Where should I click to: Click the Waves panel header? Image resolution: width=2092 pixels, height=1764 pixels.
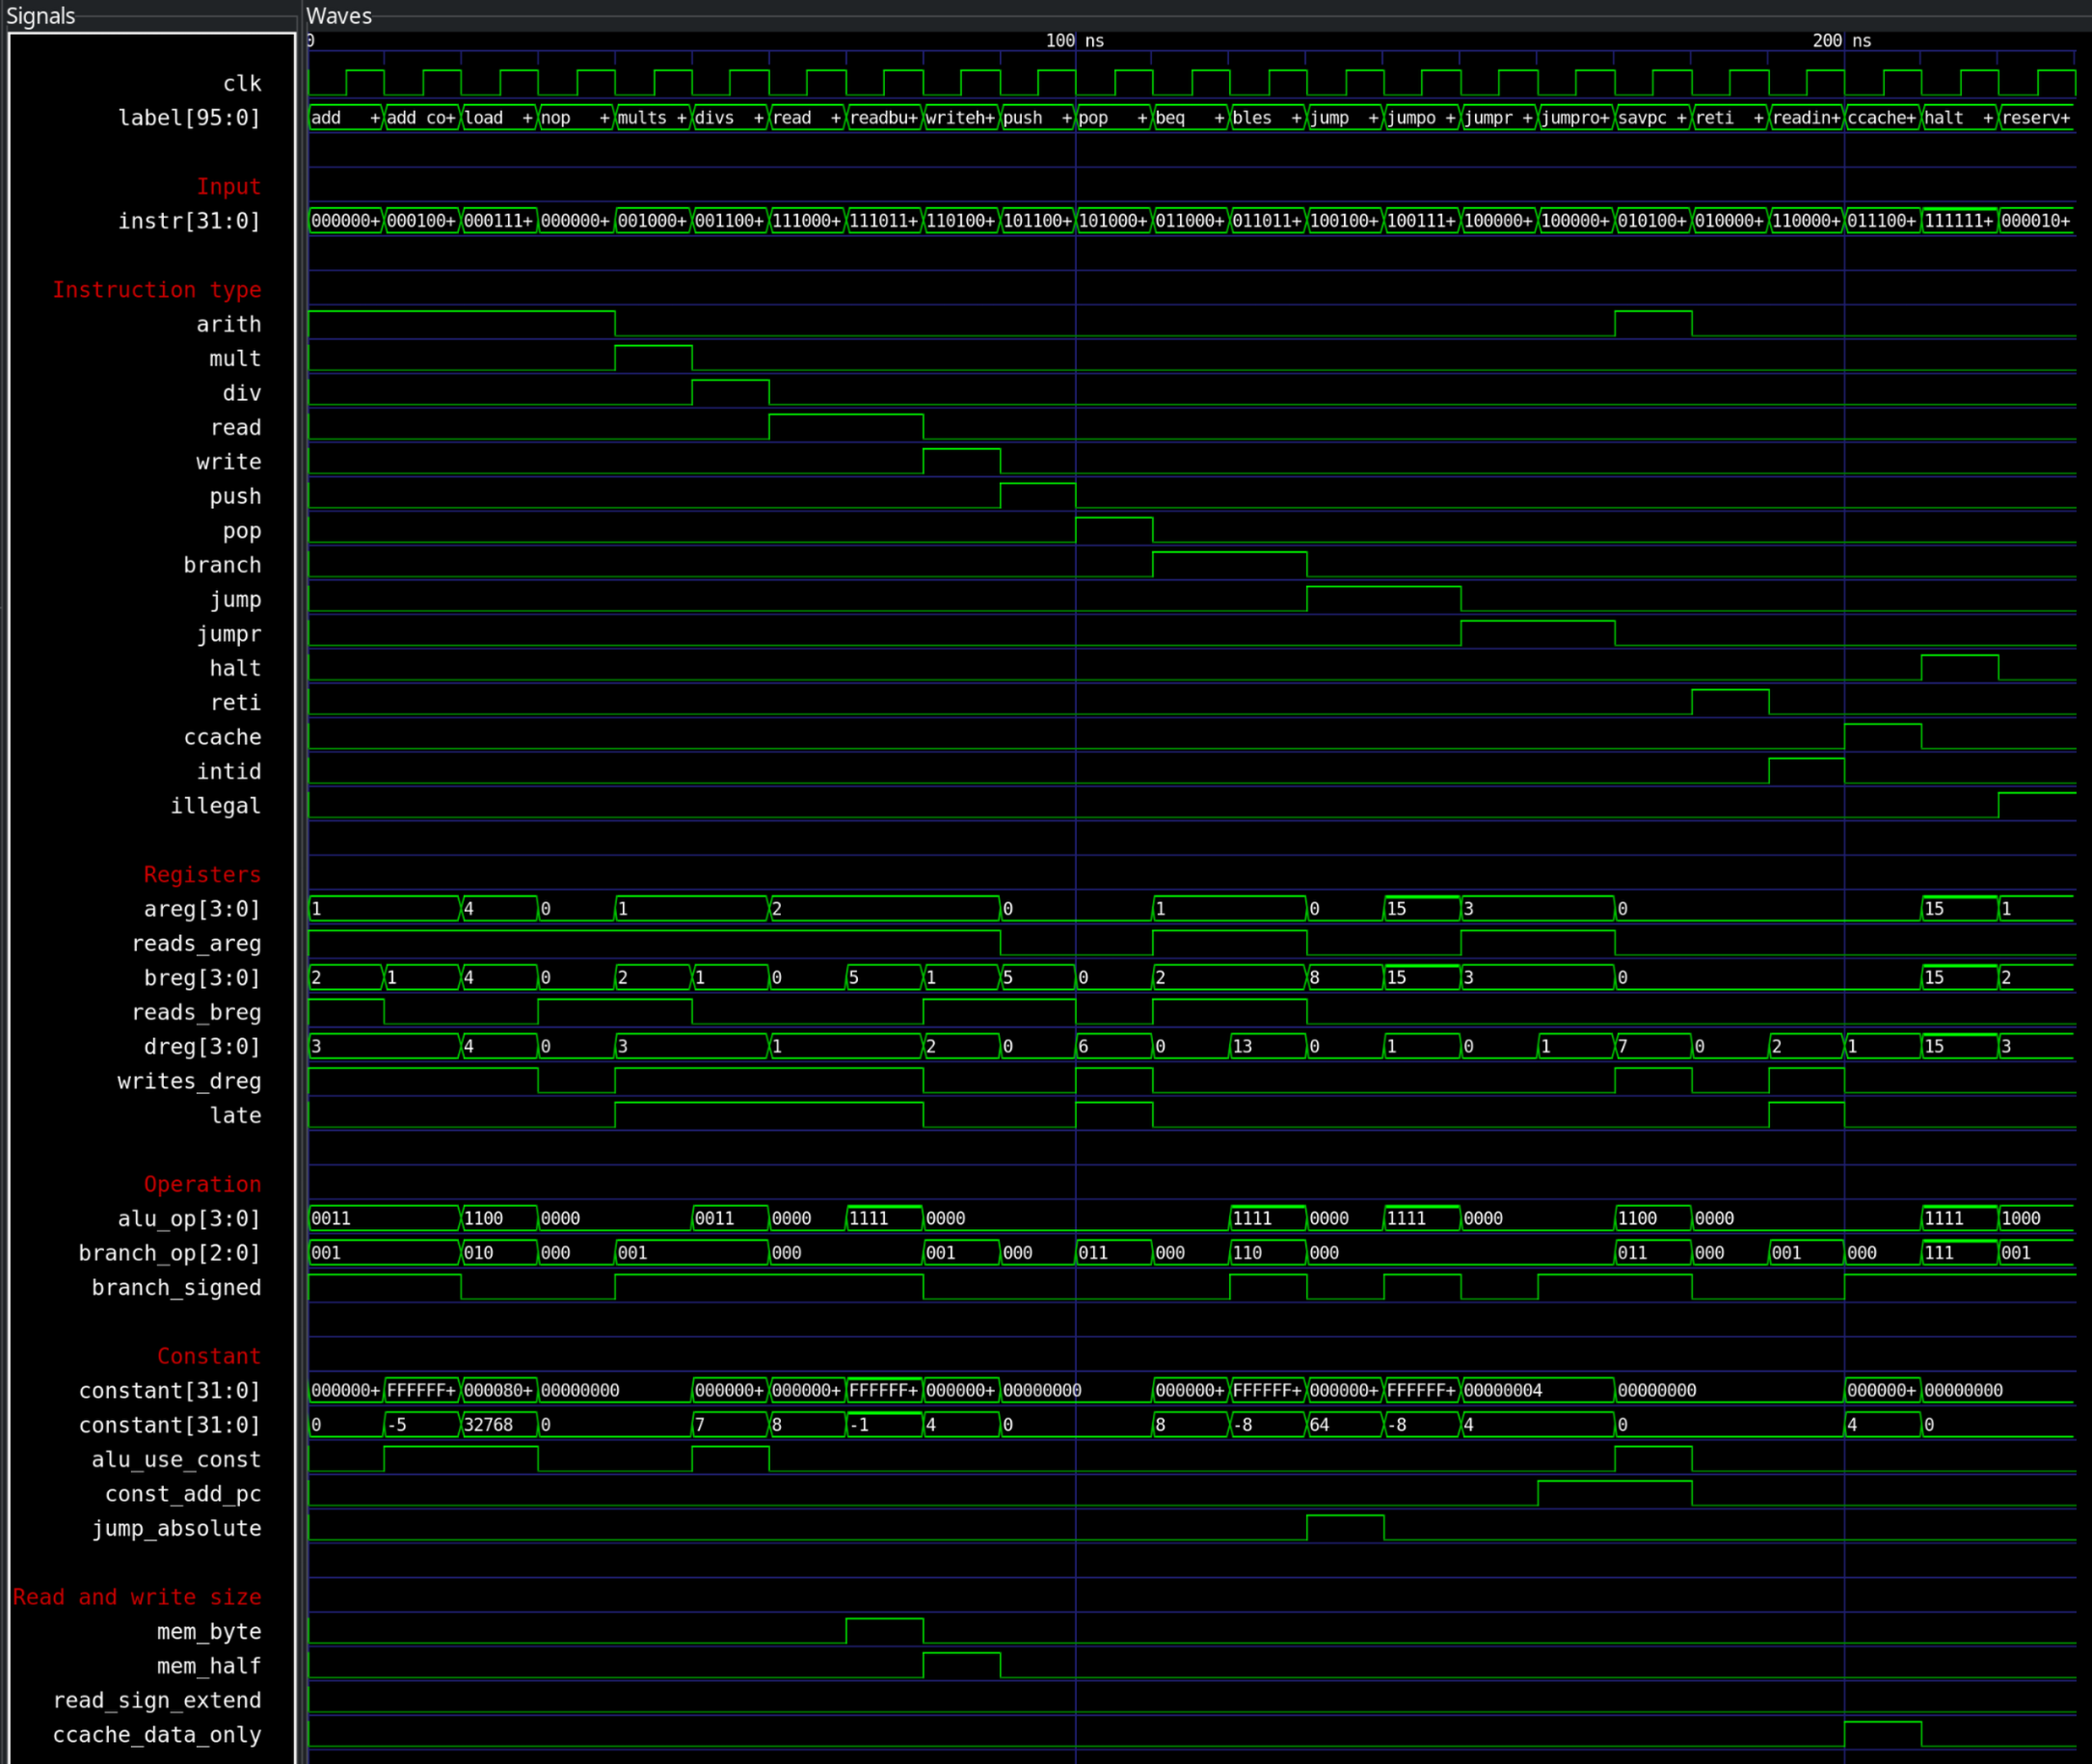[339, 16]
